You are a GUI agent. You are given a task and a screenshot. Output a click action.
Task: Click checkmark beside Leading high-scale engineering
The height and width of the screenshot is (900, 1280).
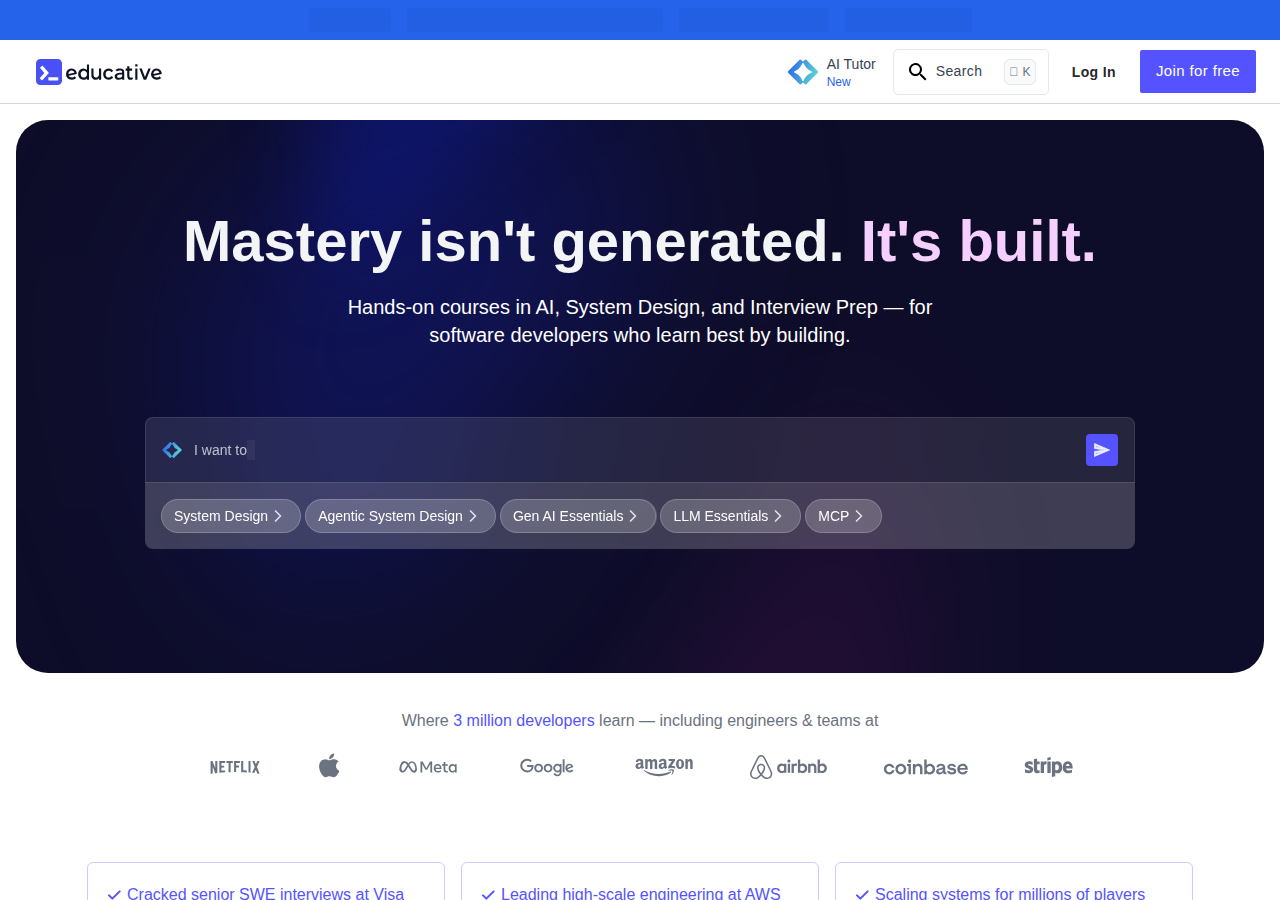488,894
